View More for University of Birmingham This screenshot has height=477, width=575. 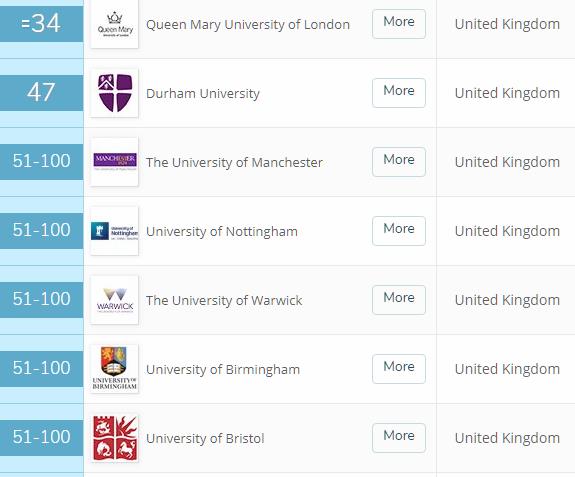pos(399,368)
